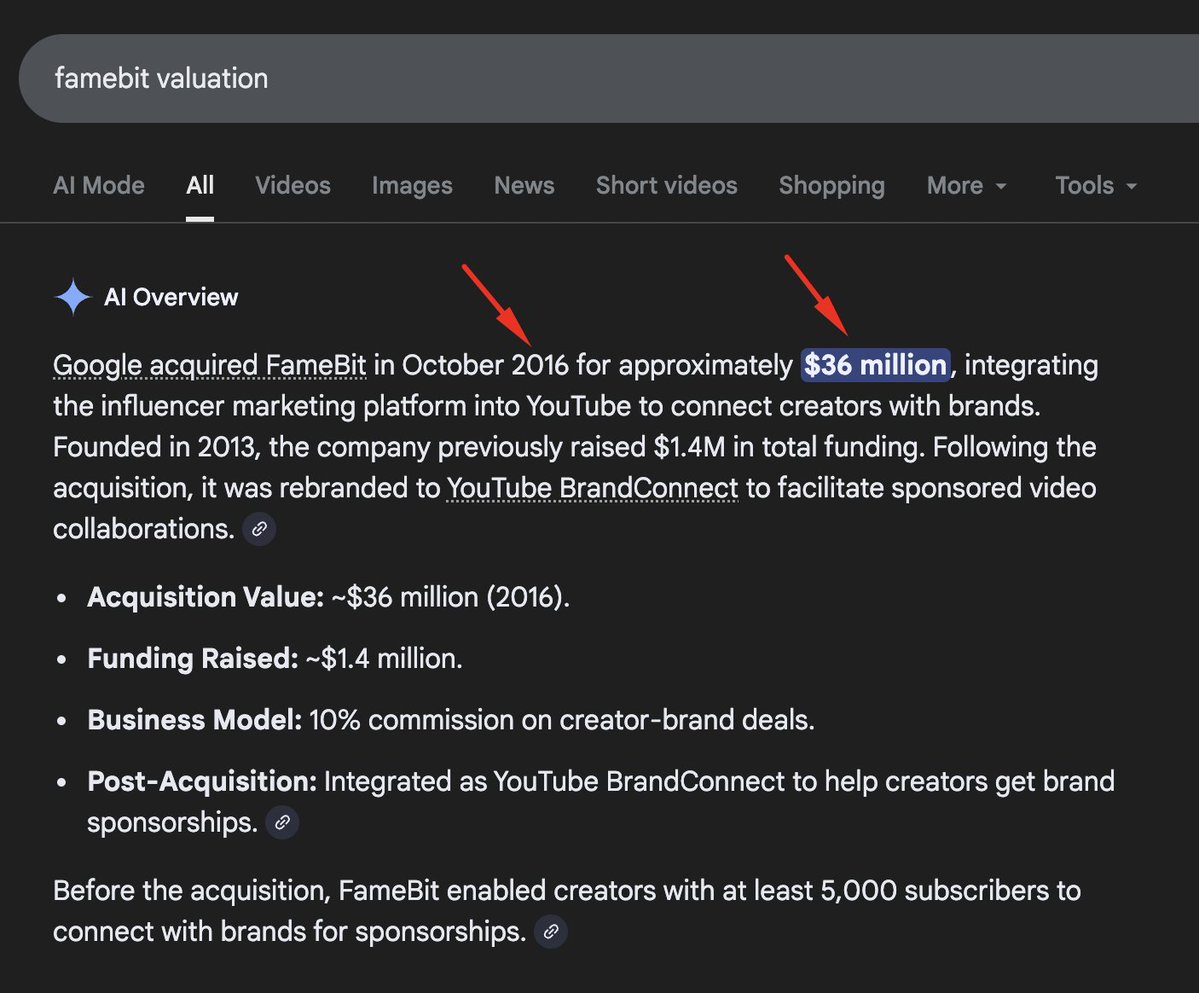The height and width of the screenshot is (993, 1199).
Task: Click the Acquisition Value bullet text
Action: pyautogui.click(x=329, y=597)
